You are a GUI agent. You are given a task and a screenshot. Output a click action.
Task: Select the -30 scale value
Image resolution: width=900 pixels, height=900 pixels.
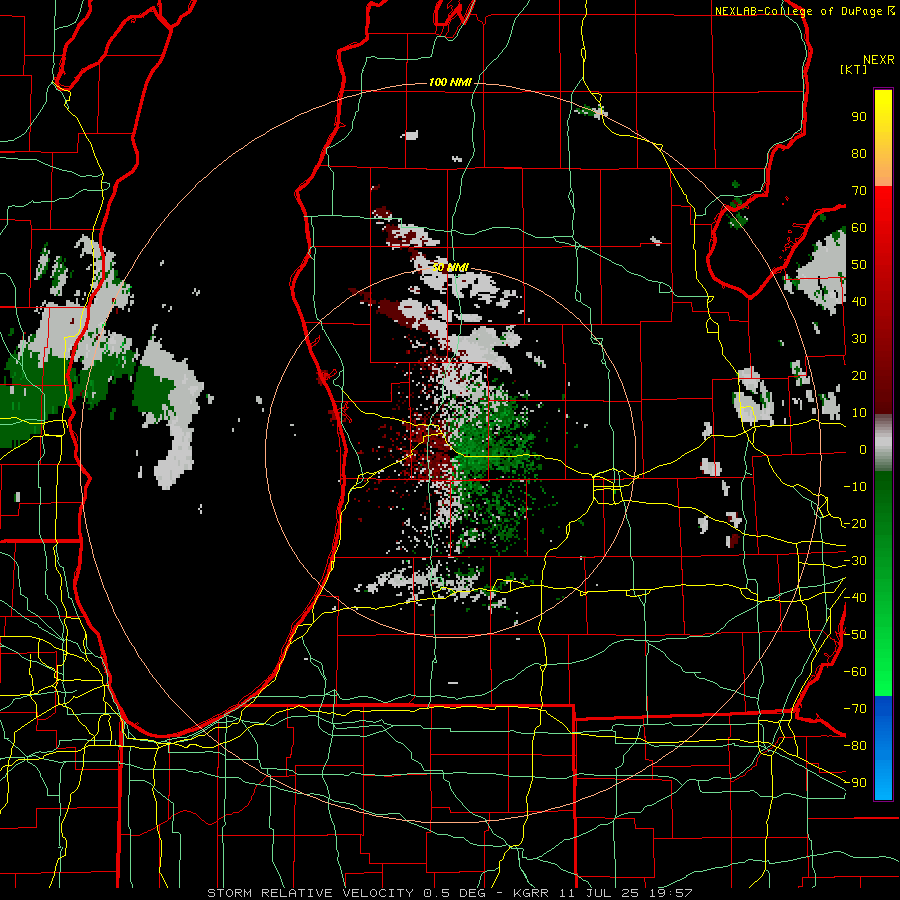(855, 561)
